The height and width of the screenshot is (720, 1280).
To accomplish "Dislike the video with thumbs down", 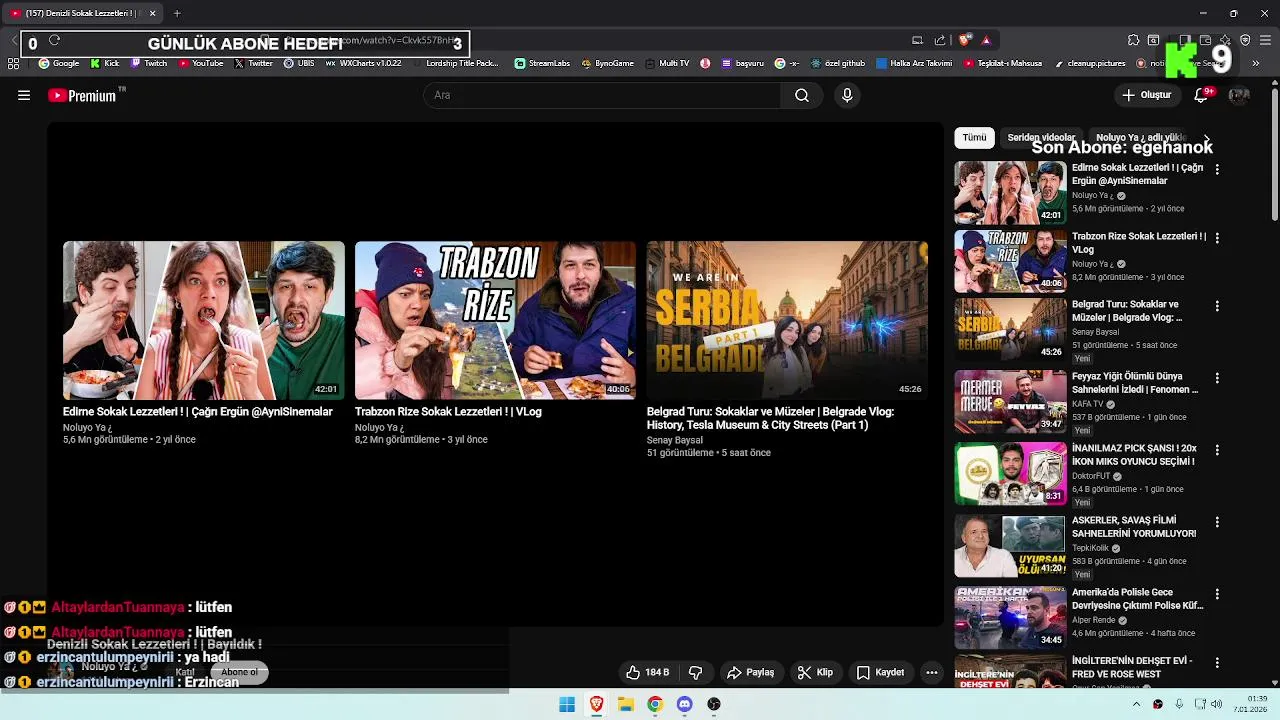I will coord(696,672).
